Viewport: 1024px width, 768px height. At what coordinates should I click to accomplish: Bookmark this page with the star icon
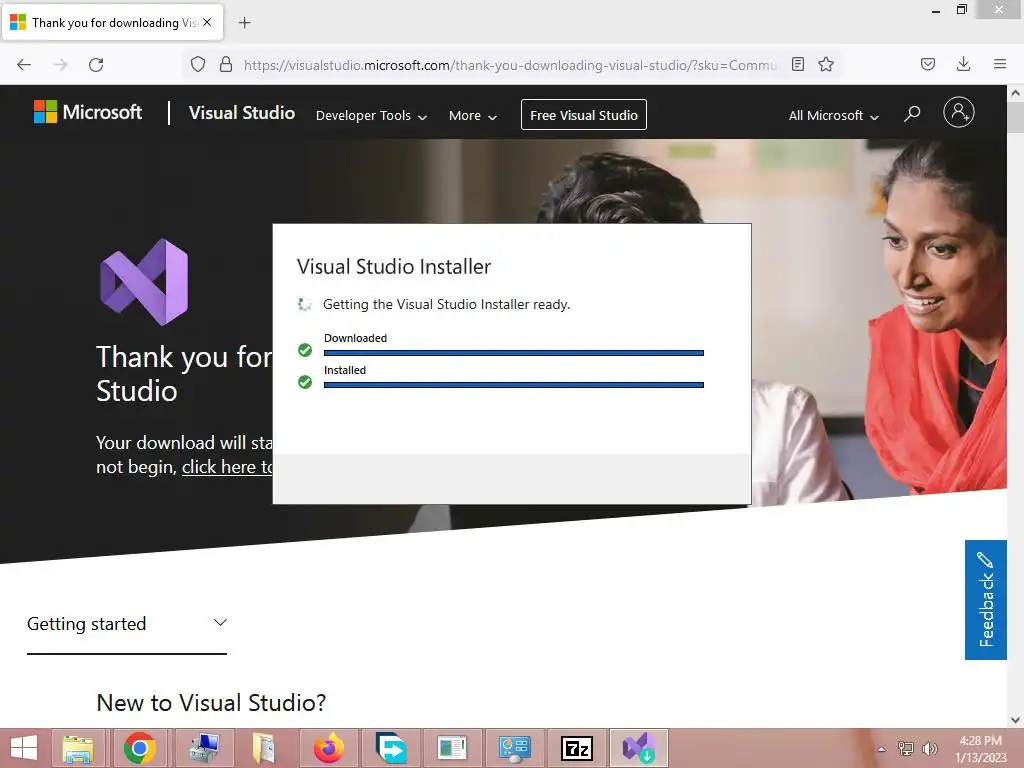click(826, 64)
